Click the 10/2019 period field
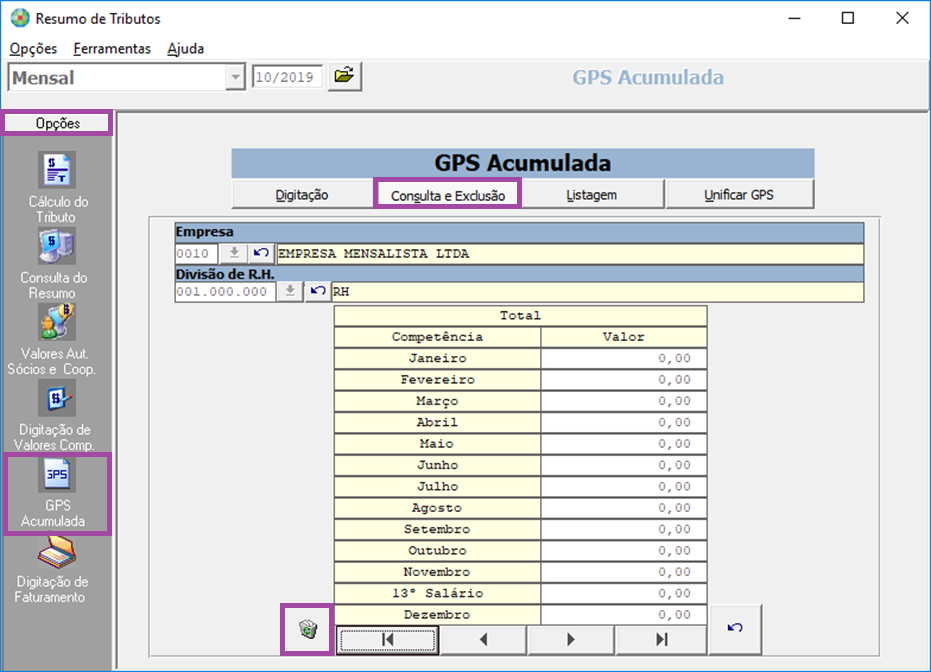Viewport: 931px width, 672px height. pyautogui.click(x=287, y=77)
